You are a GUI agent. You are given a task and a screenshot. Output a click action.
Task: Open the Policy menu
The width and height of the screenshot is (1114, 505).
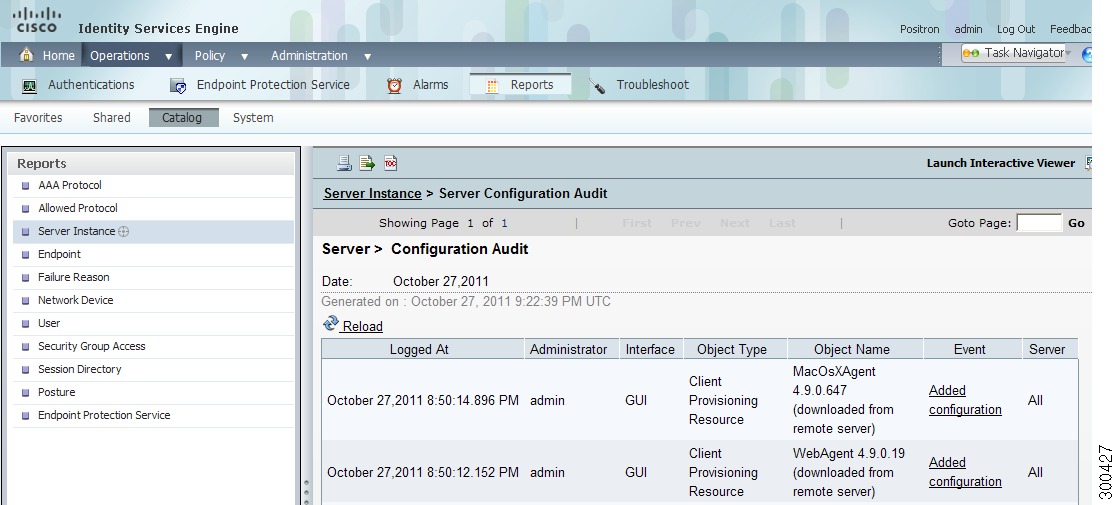point(210,55)
